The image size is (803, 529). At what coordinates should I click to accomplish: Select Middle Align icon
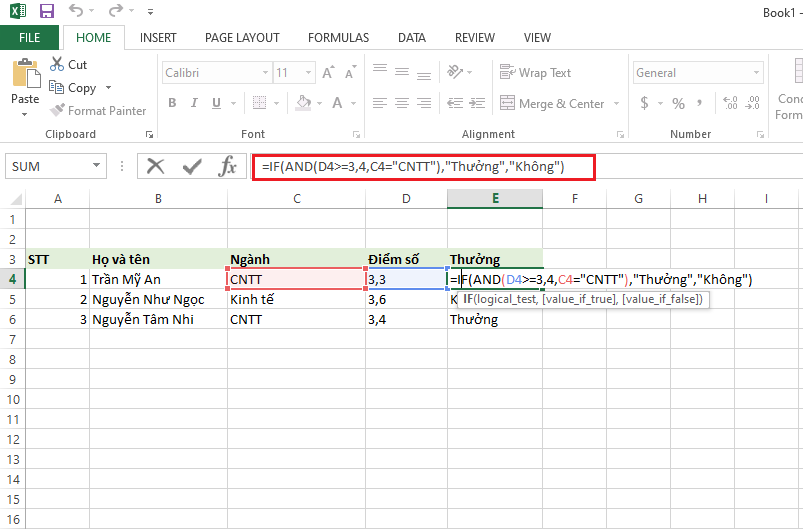tap(402, 72)
